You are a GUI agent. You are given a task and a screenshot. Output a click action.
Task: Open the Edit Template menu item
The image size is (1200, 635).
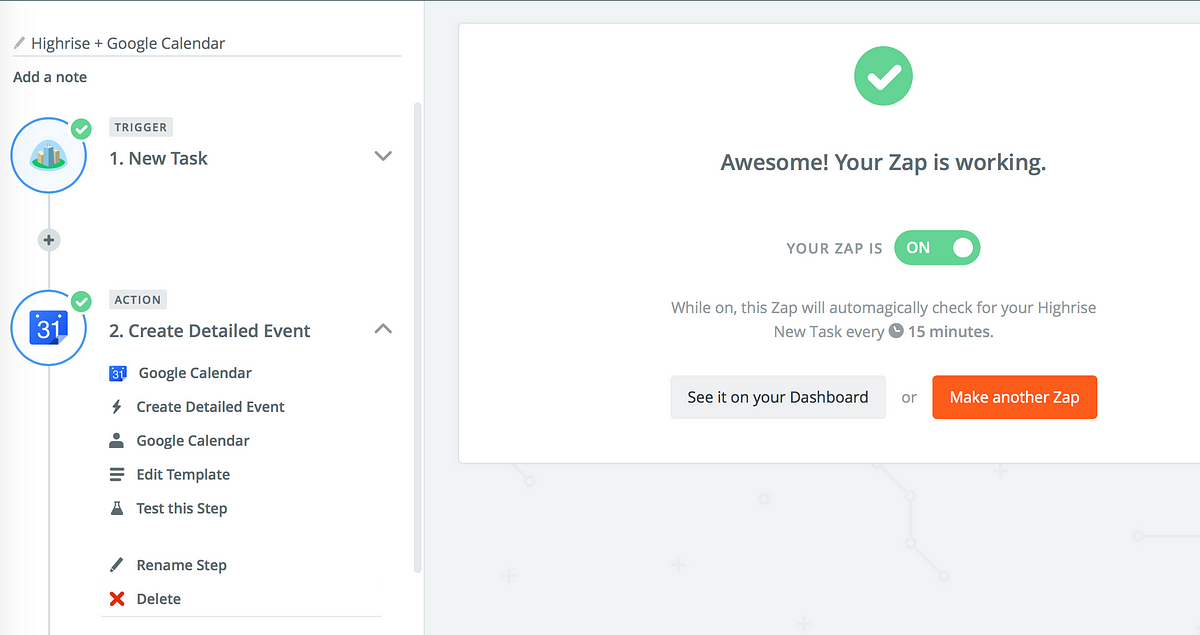click(x=183, y=474)
